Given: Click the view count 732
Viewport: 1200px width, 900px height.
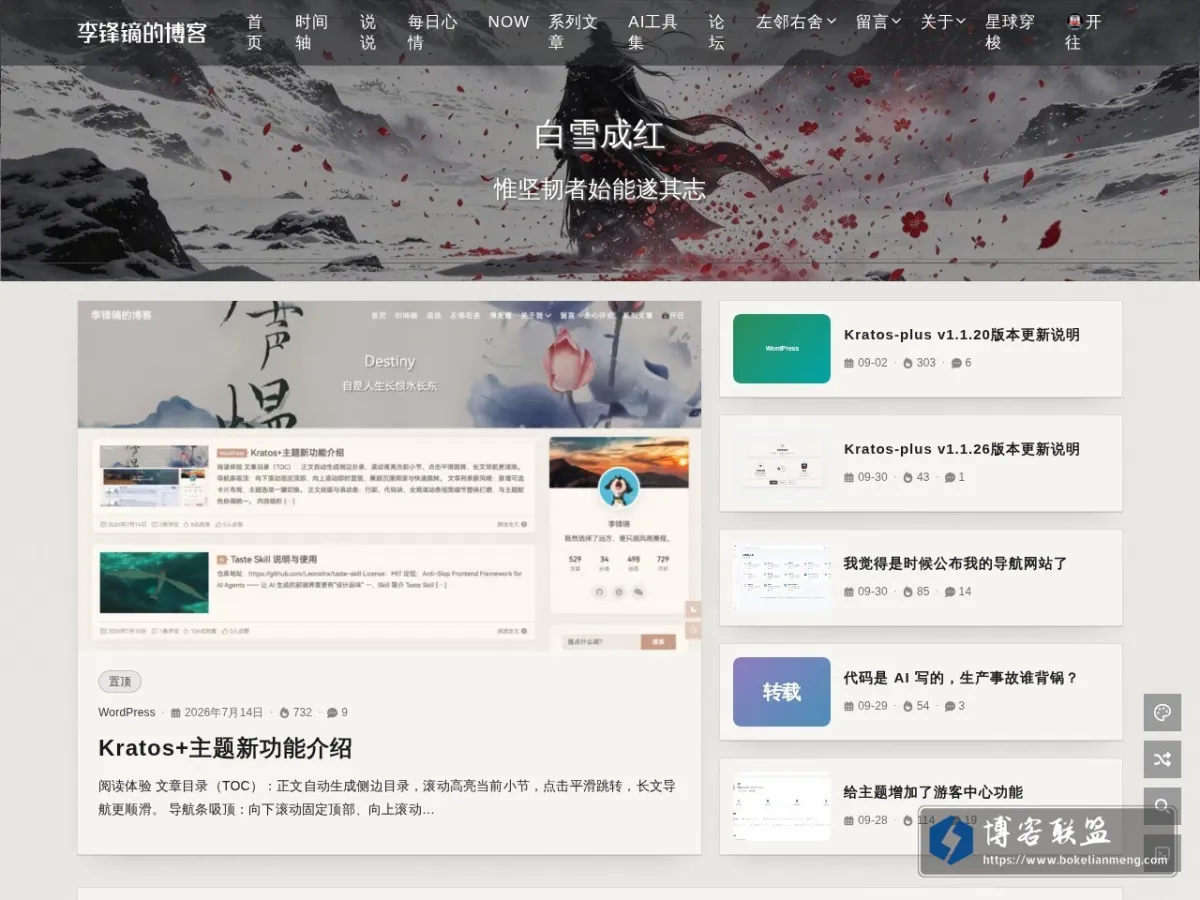Looking at the screenshot, I should (302, 713).
